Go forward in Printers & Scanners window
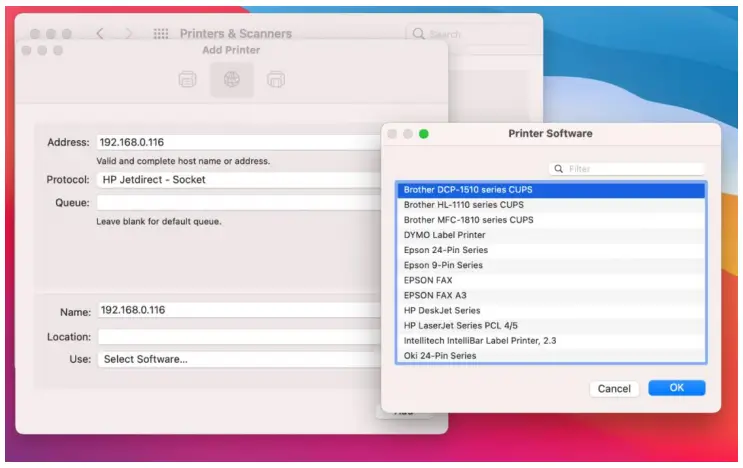Image resolution: width=743 pixels, height=468 pixels. pyautogui.click(x=128, y=34)
